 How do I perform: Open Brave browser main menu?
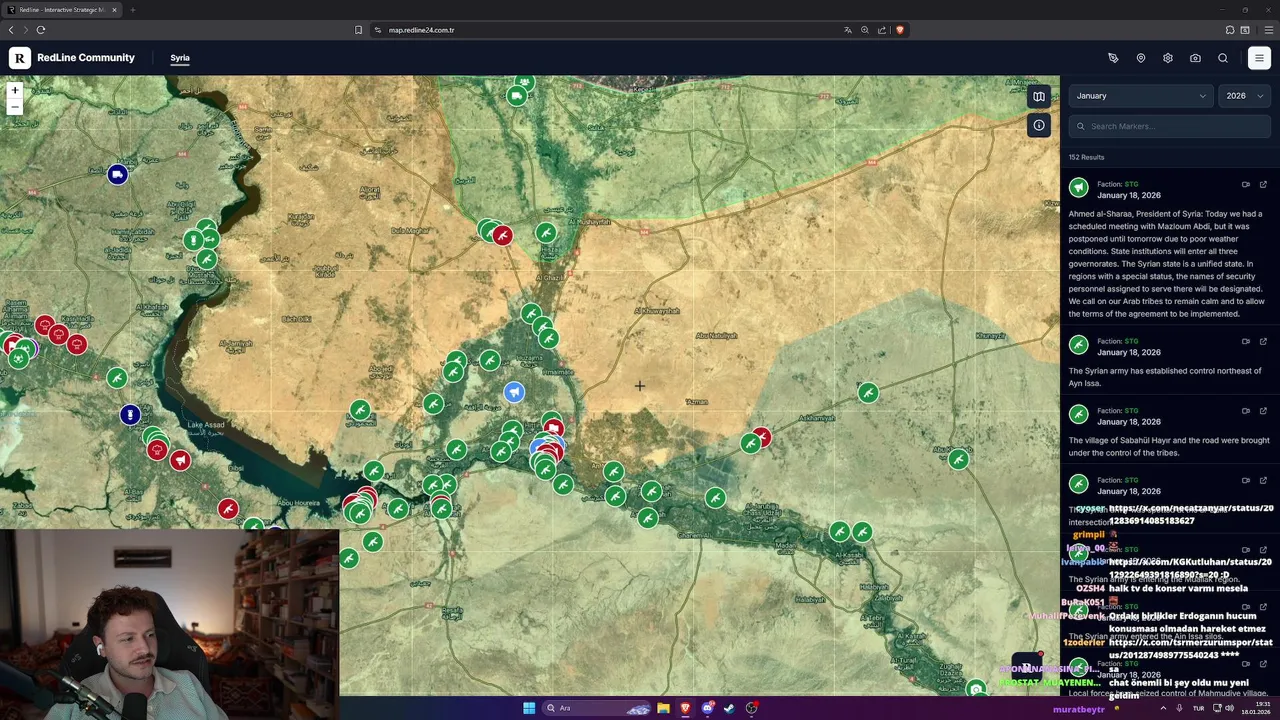coord(1268,30)
